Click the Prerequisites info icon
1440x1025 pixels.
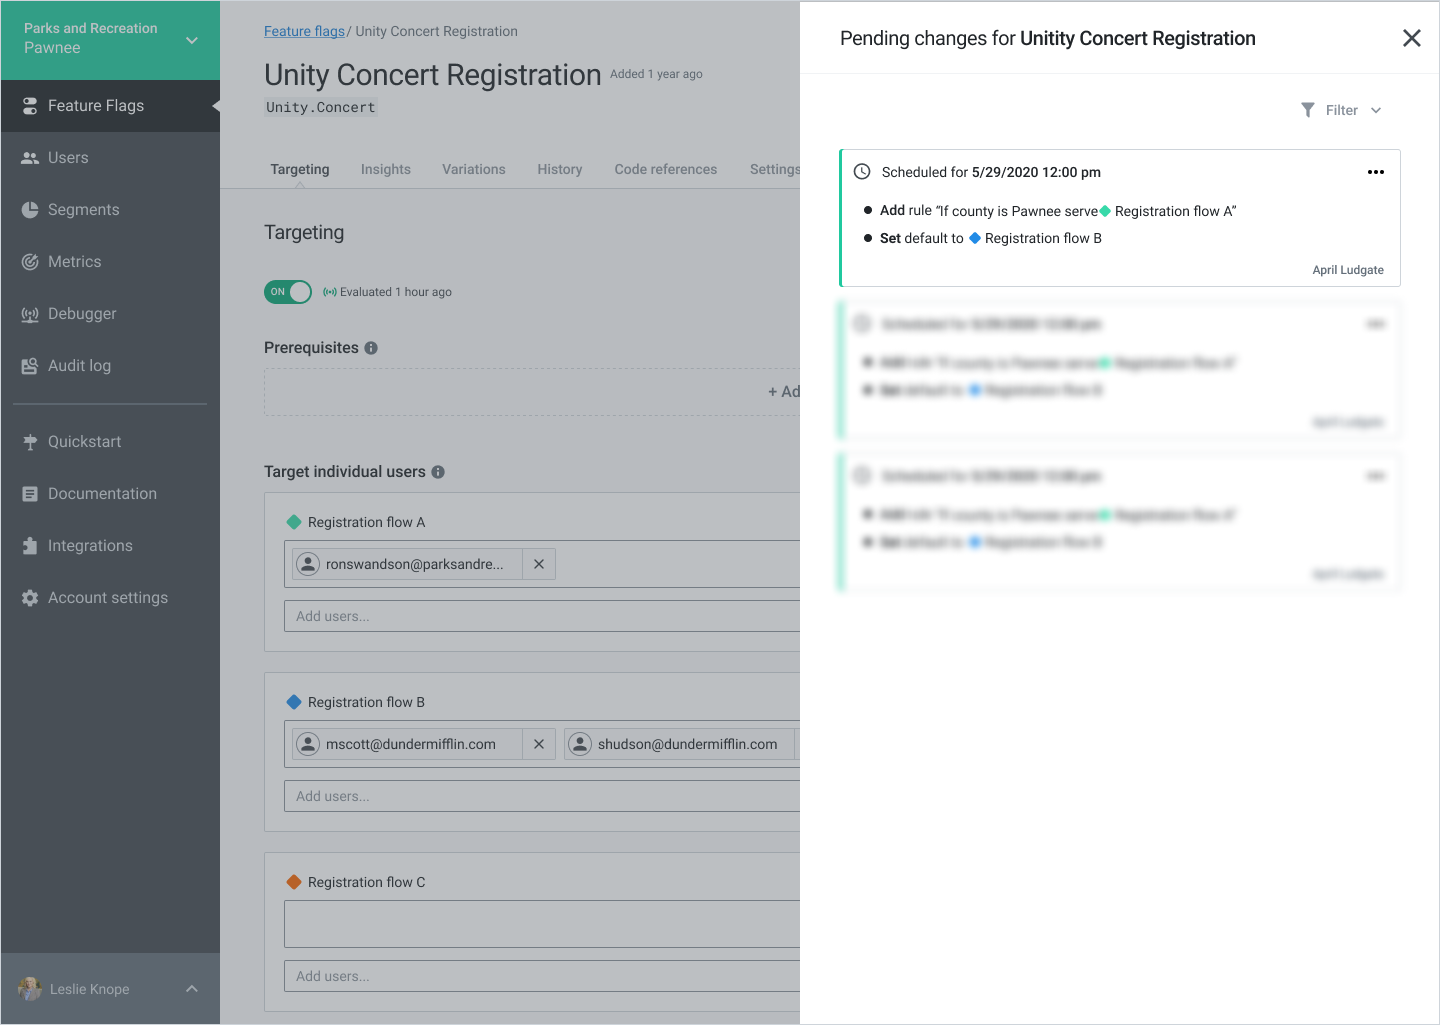(371, 348)
